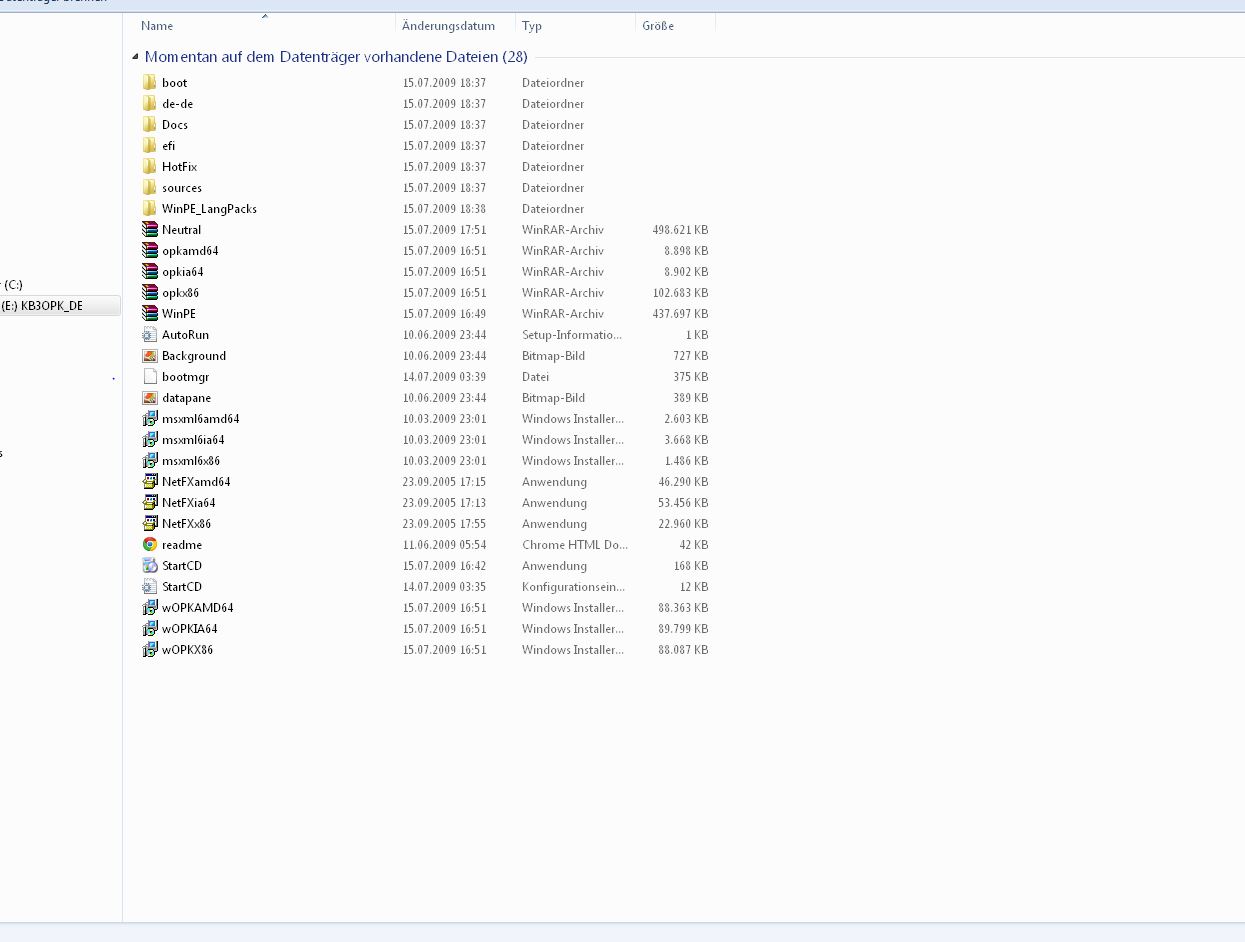Select the efi folder icon
Viewport: 1245px width, 942px height.
(150, 146)
